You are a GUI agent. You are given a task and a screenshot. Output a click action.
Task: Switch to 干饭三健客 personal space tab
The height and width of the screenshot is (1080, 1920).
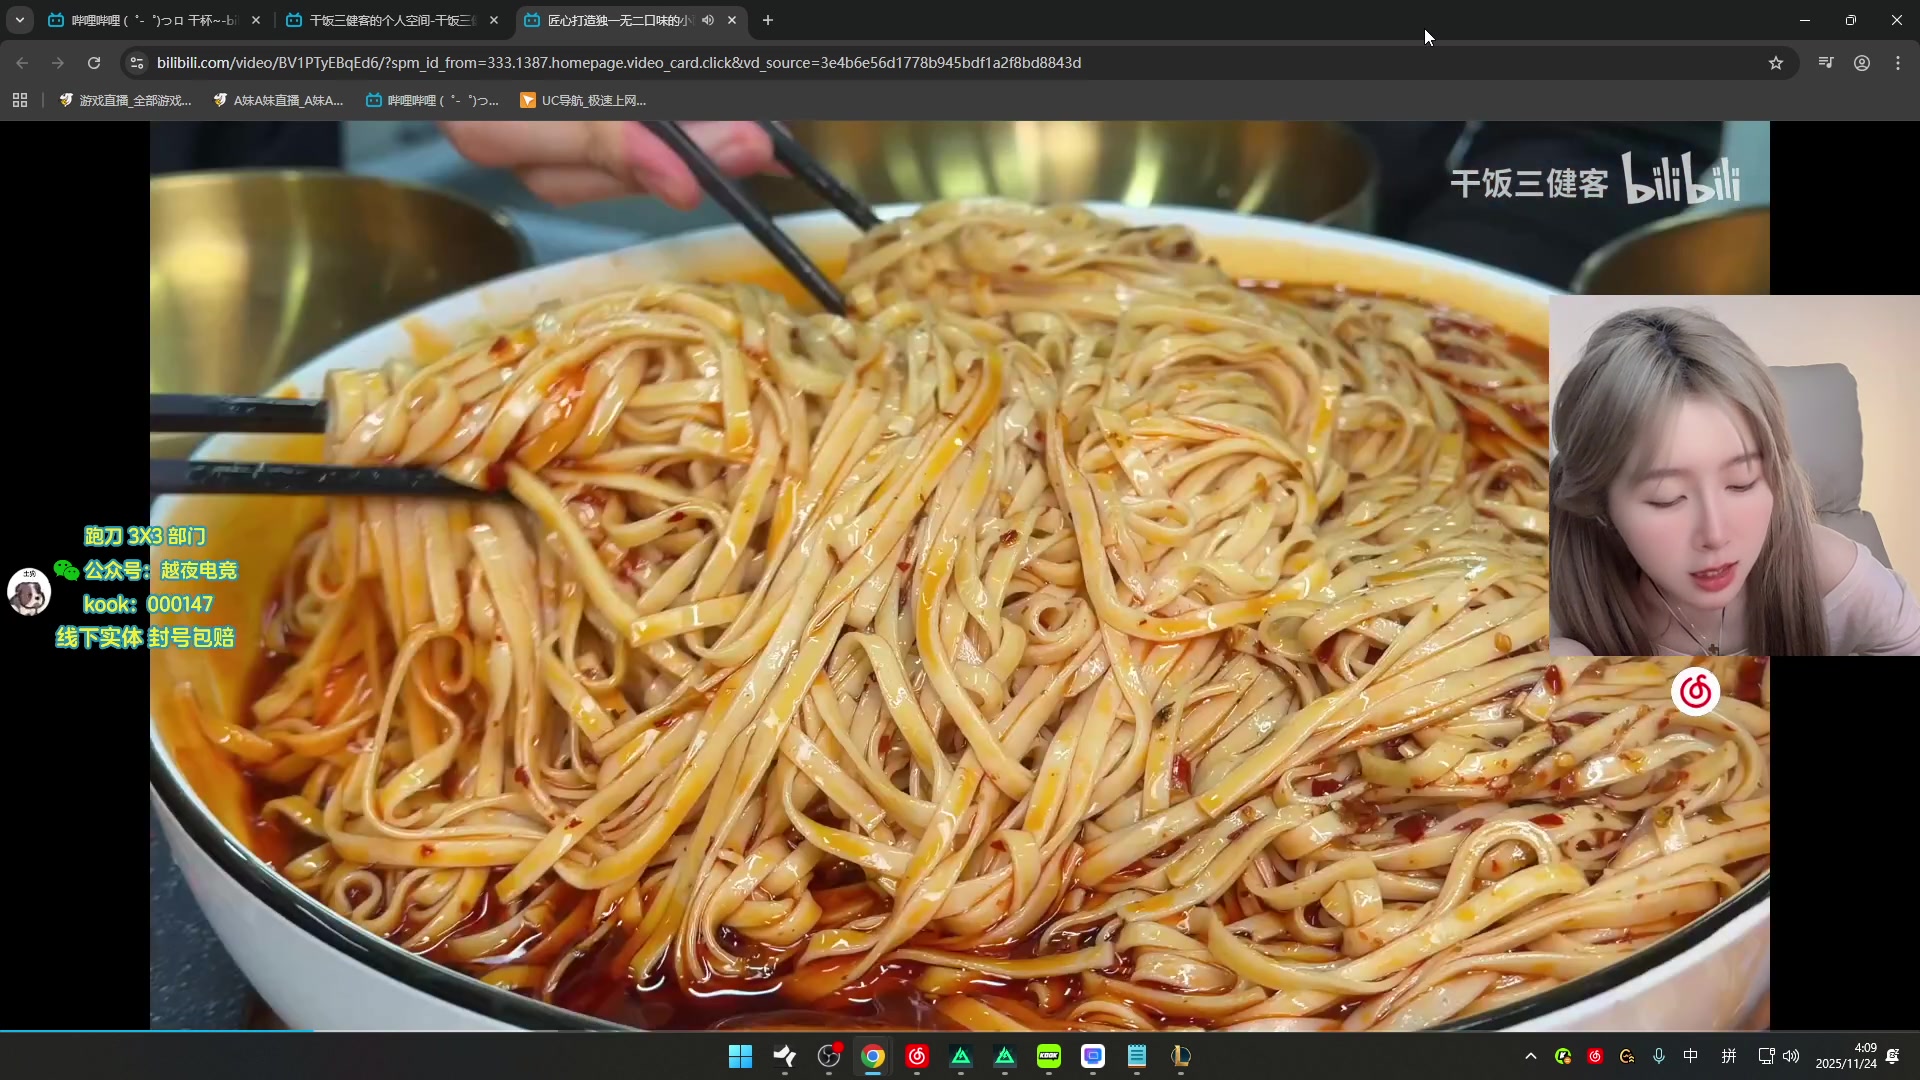[x=390, y=20]
